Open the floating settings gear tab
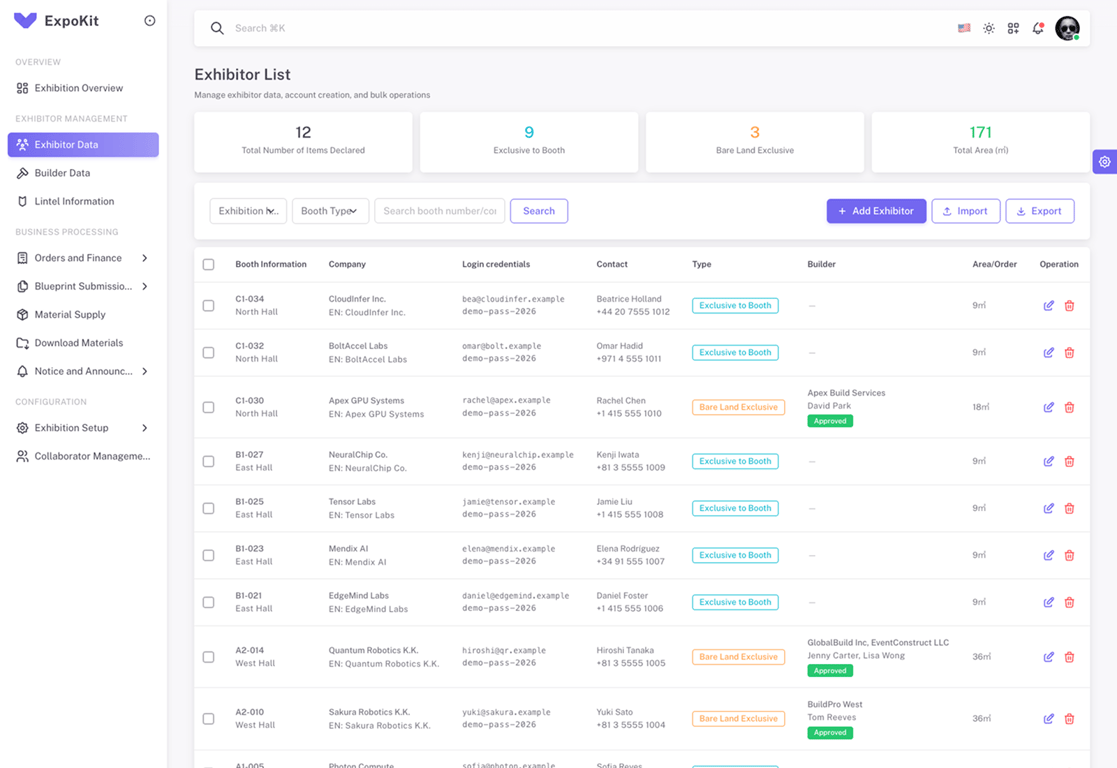Screen dimensions: 1117x768 tap(1104, 162)
